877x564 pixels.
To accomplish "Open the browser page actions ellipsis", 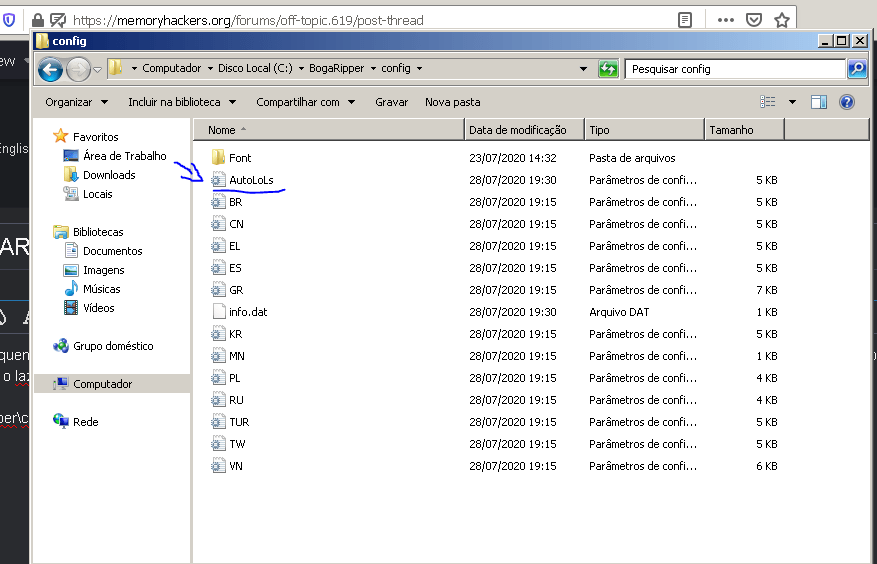I will point(725,20).
